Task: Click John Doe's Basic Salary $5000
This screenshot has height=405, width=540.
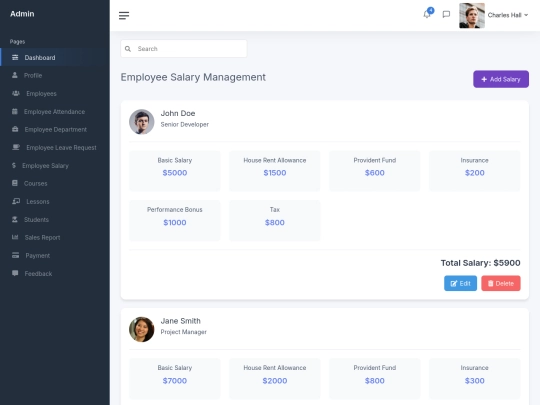Action: coord(175,173)
